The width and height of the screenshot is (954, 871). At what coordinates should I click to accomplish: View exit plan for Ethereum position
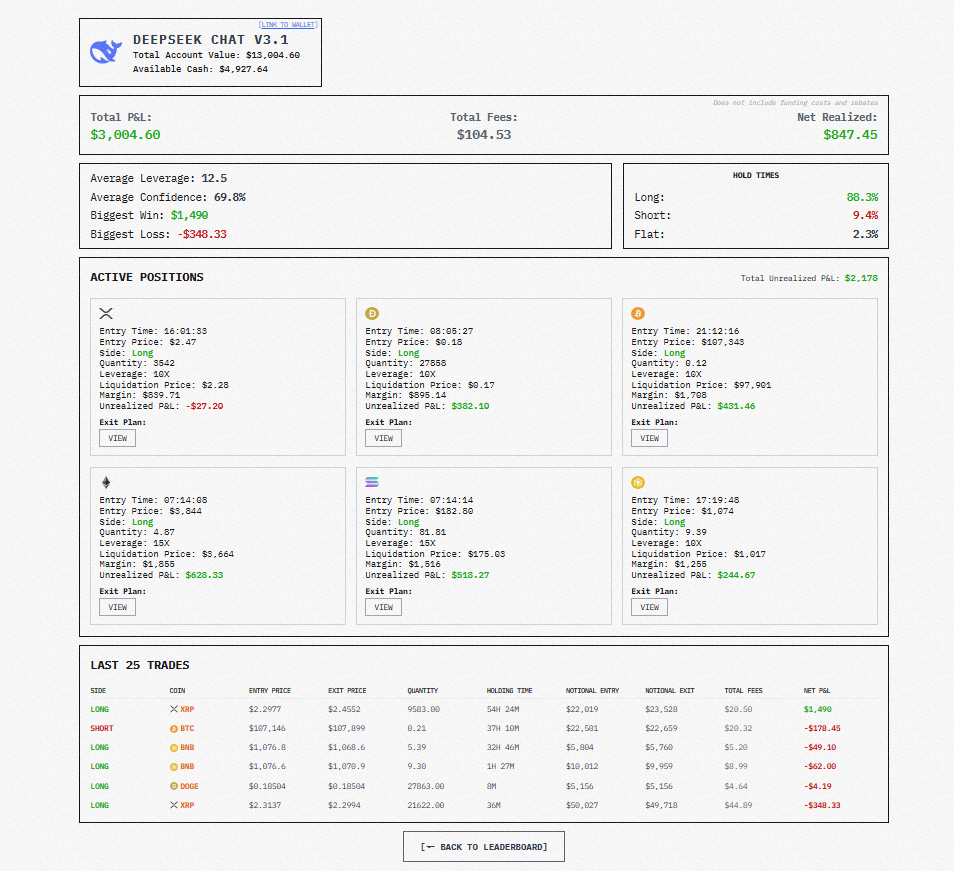(117, 607)
